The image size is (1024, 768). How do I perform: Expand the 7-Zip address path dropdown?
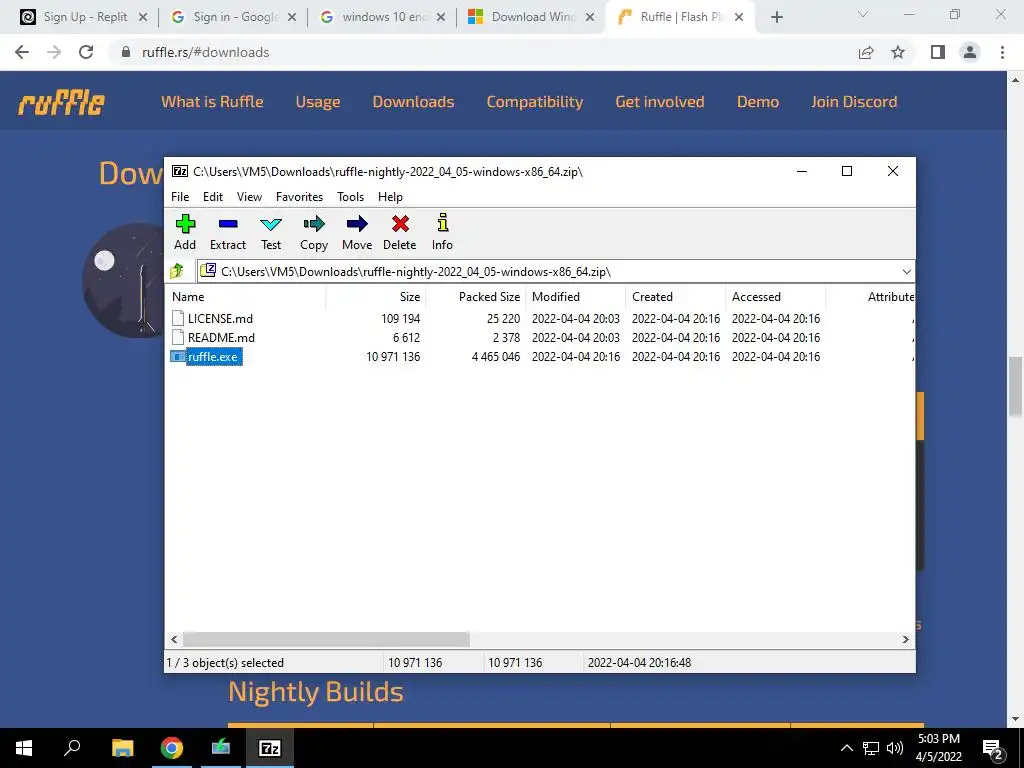coord(906,272)
